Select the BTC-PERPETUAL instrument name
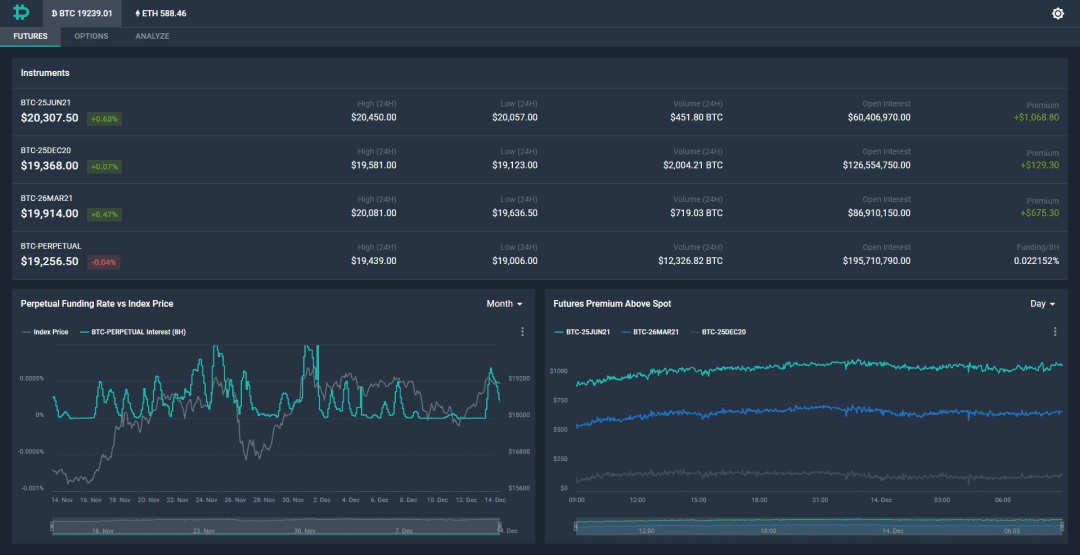The image size is (1080, 555). (x=51, y=246)
